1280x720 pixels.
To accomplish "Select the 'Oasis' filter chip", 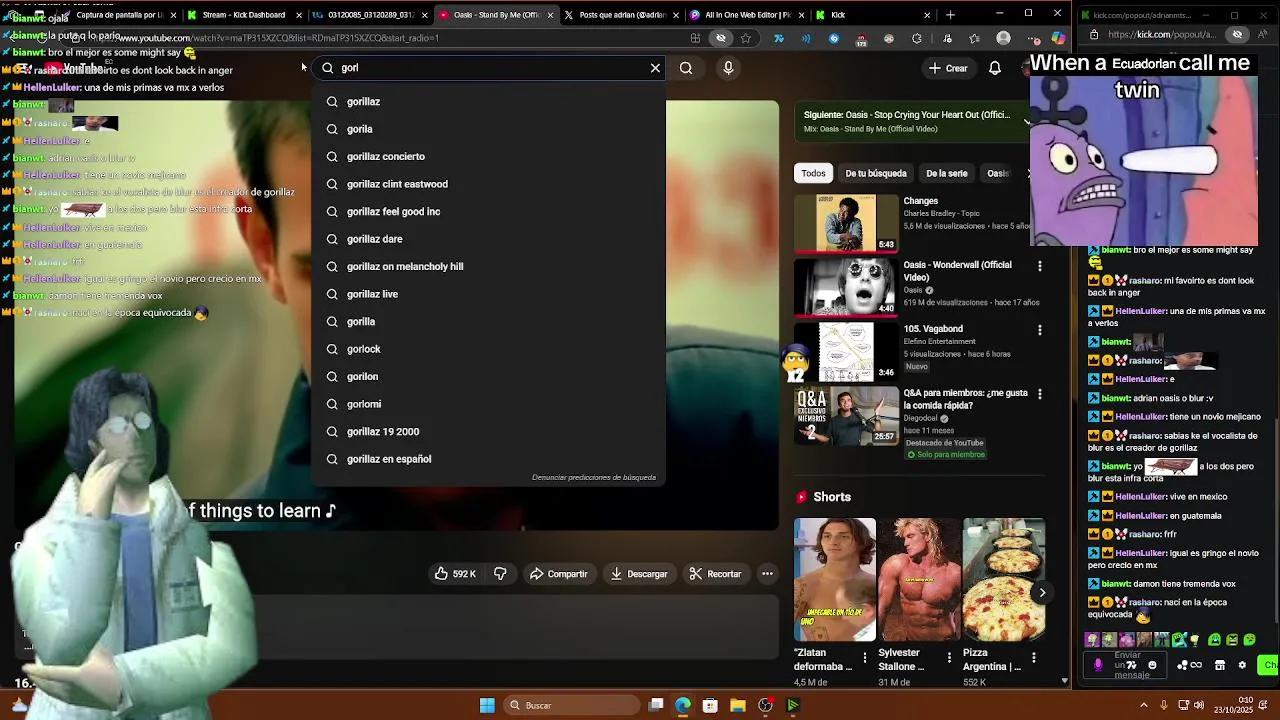I will 998,173.
